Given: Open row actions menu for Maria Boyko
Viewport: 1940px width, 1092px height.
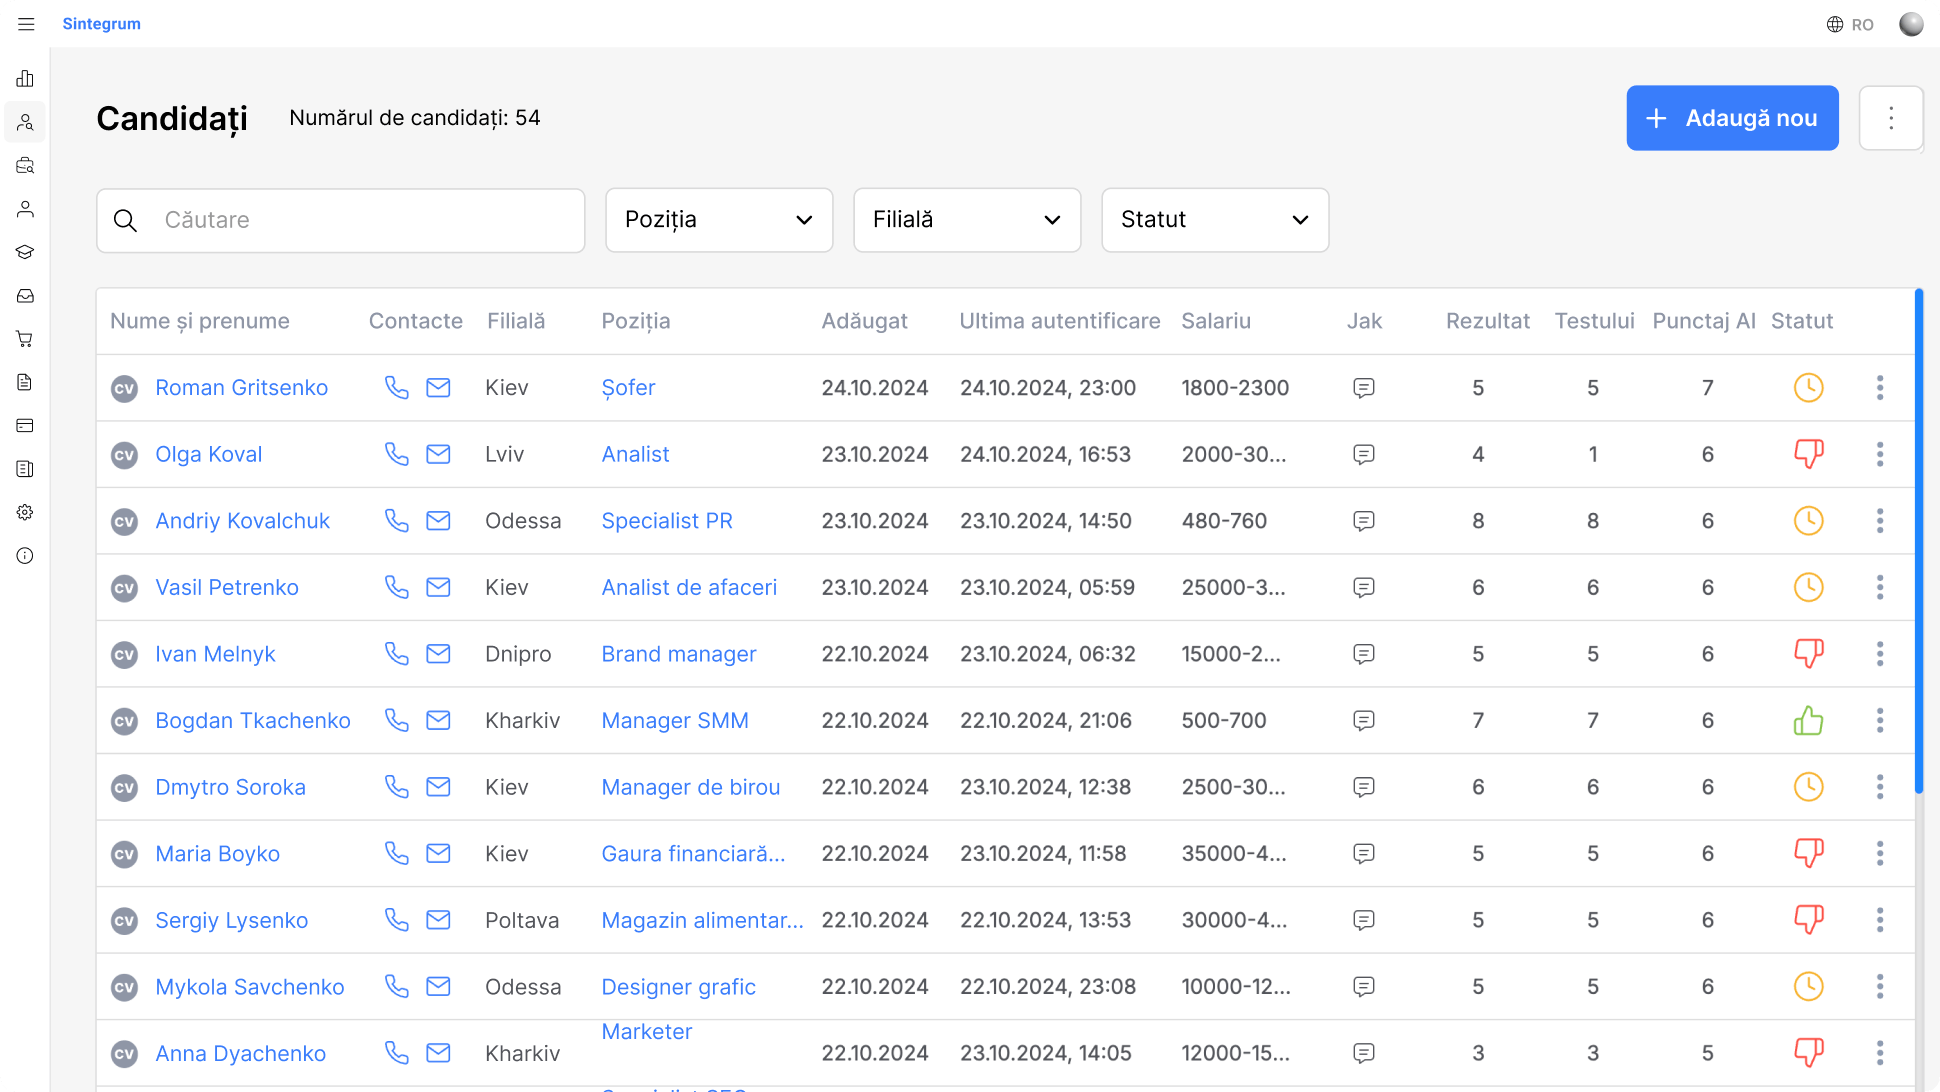Looking at the screenshot, I should click(x=1880, y=854).
